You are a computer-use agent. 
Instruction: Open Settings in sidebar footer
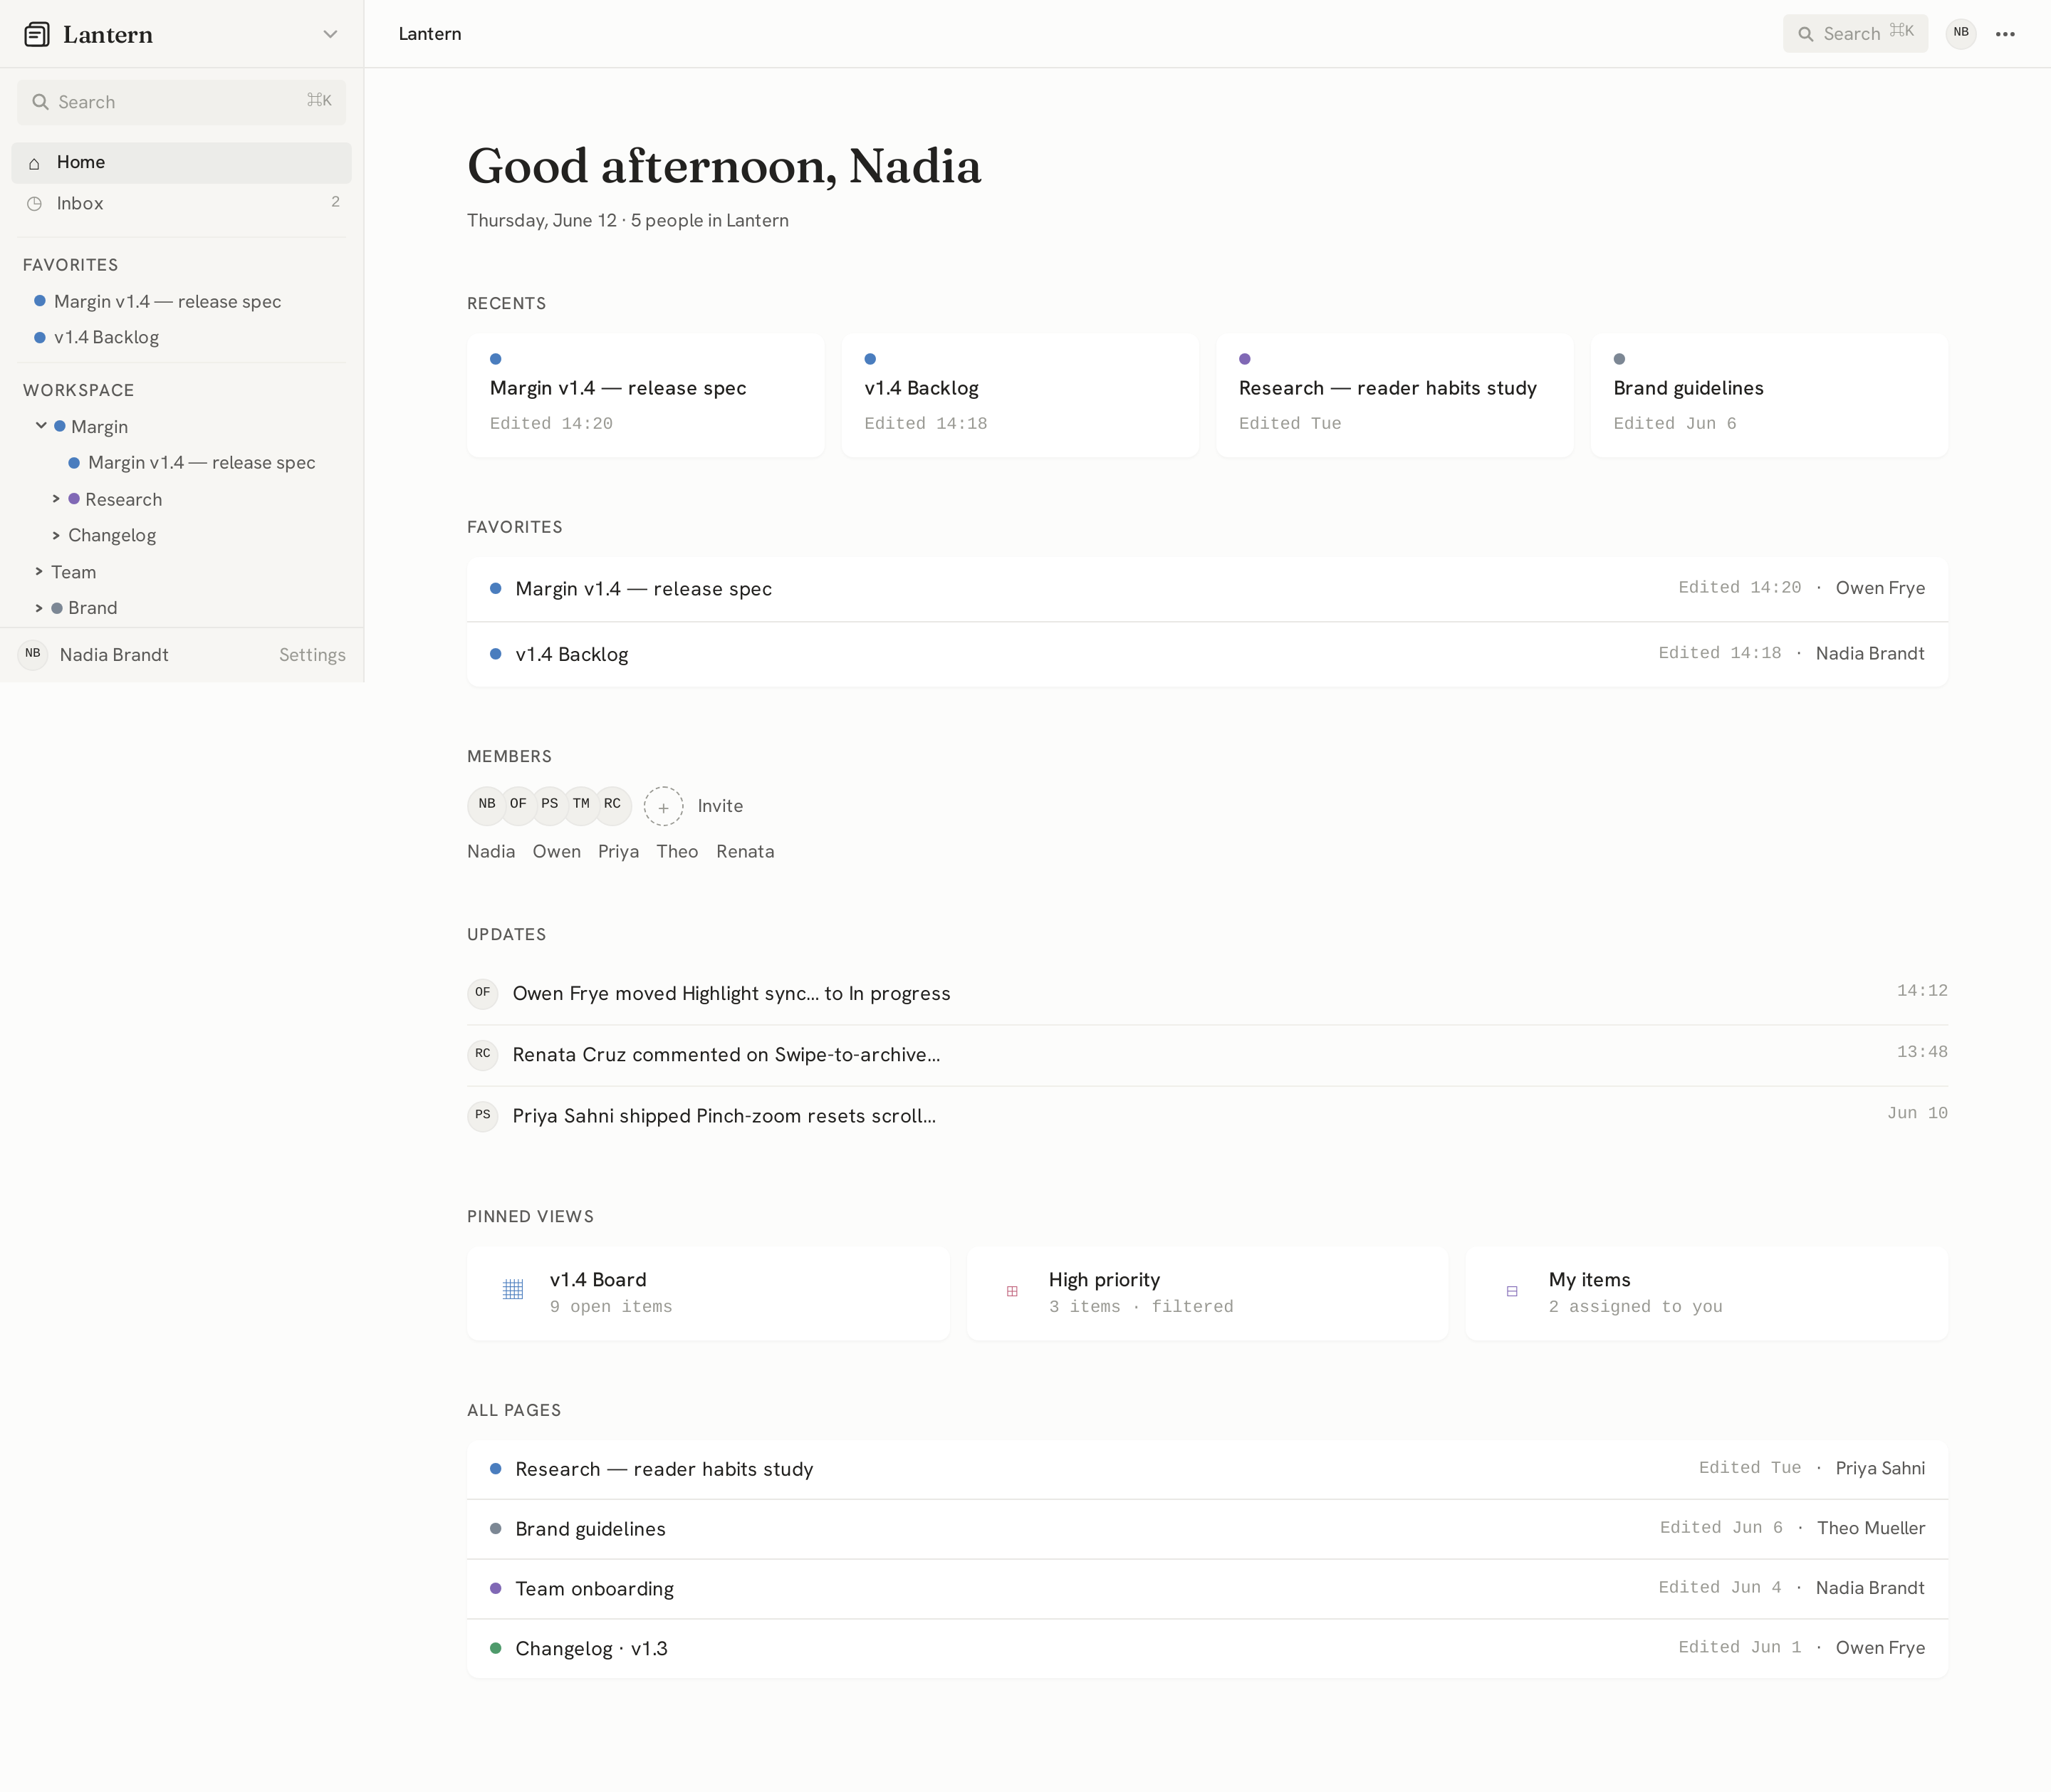(312, 655)
